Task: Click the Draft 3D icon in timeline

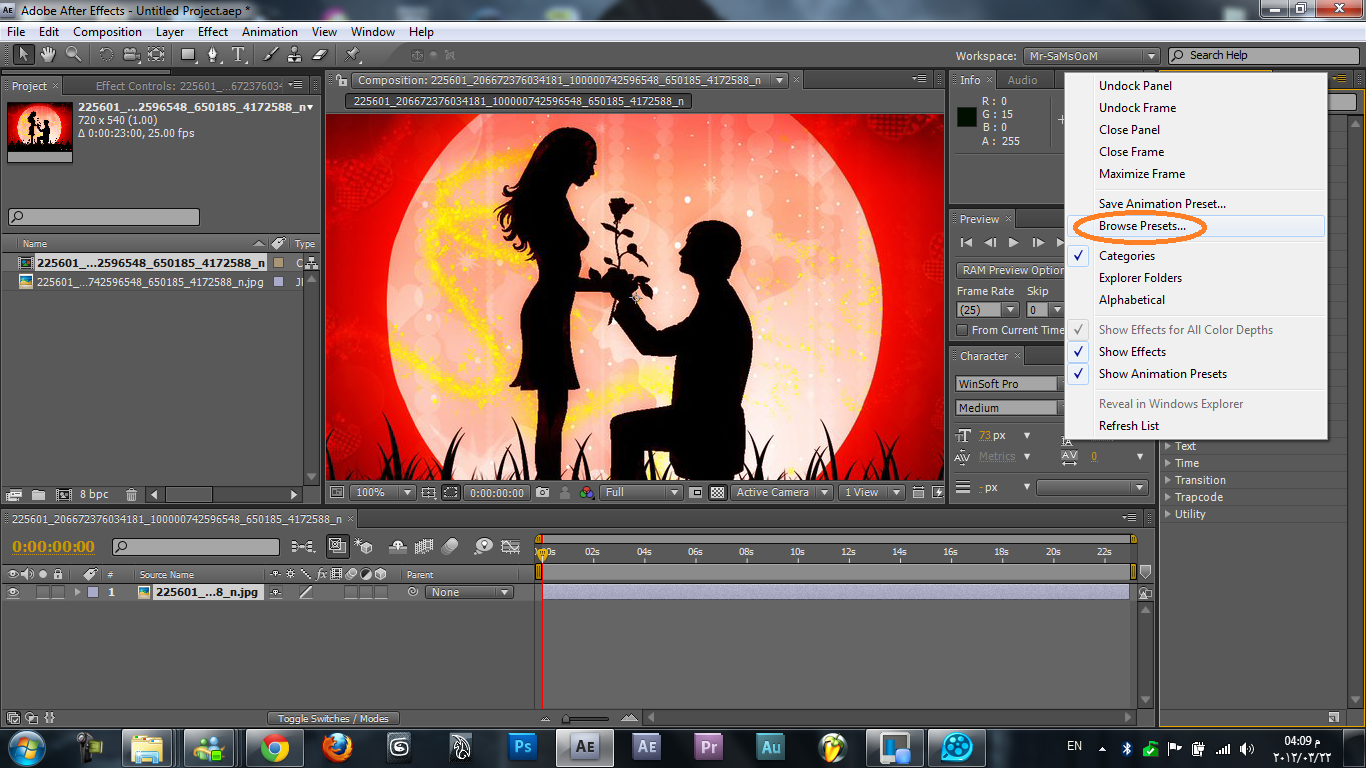Action: pos(364,547)
